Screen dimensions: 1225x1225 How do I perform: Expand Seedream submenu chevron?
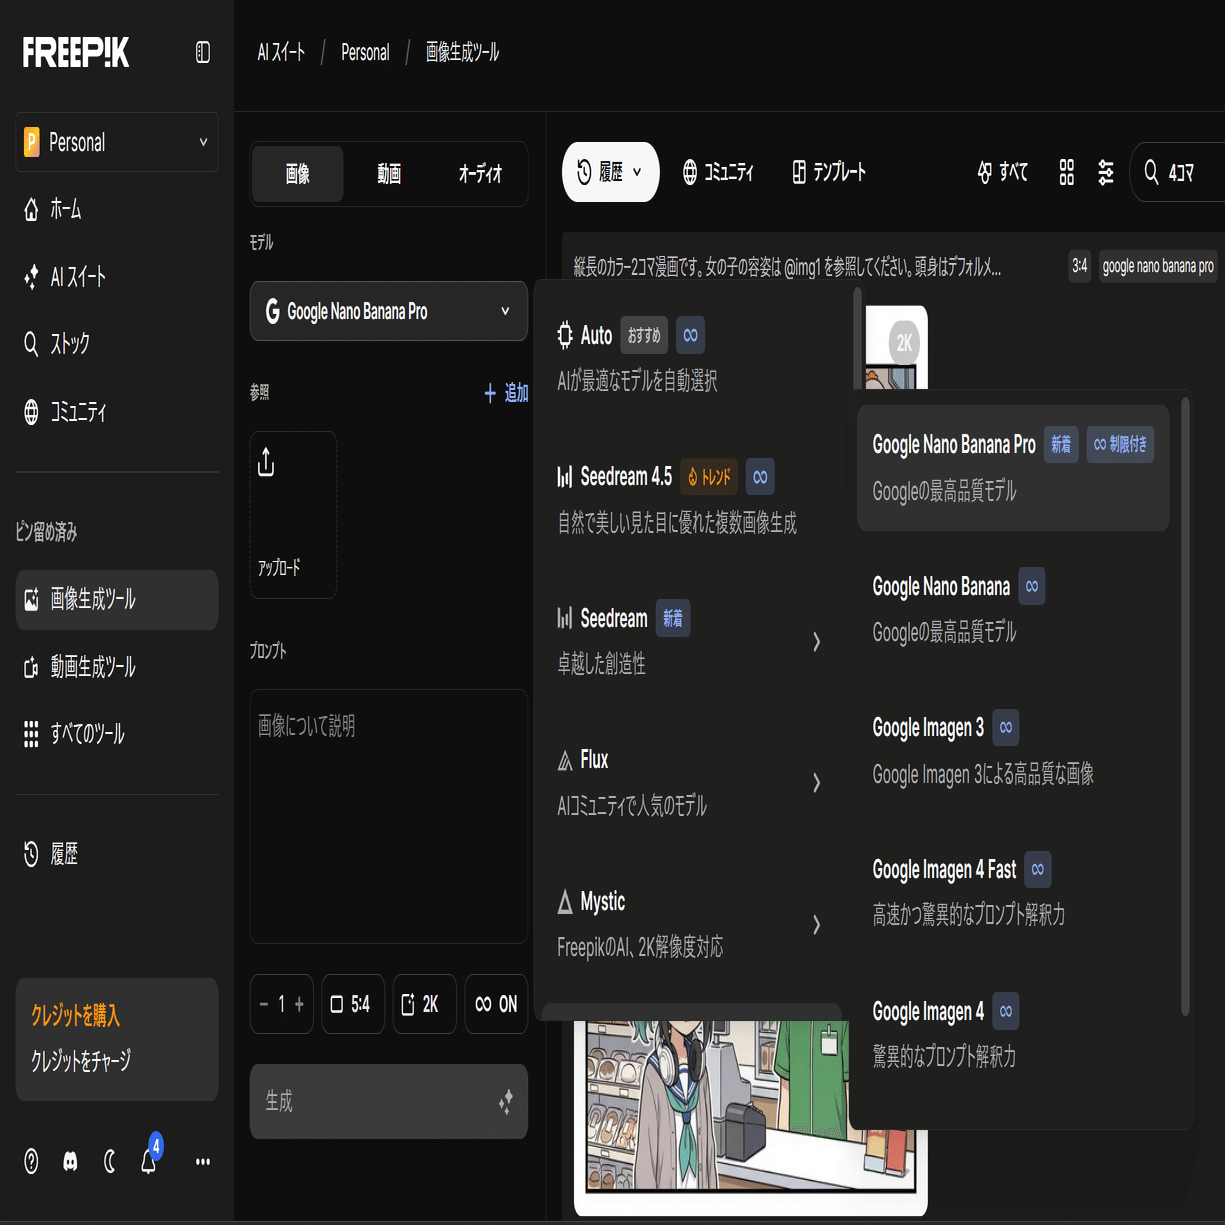point(817,641)
